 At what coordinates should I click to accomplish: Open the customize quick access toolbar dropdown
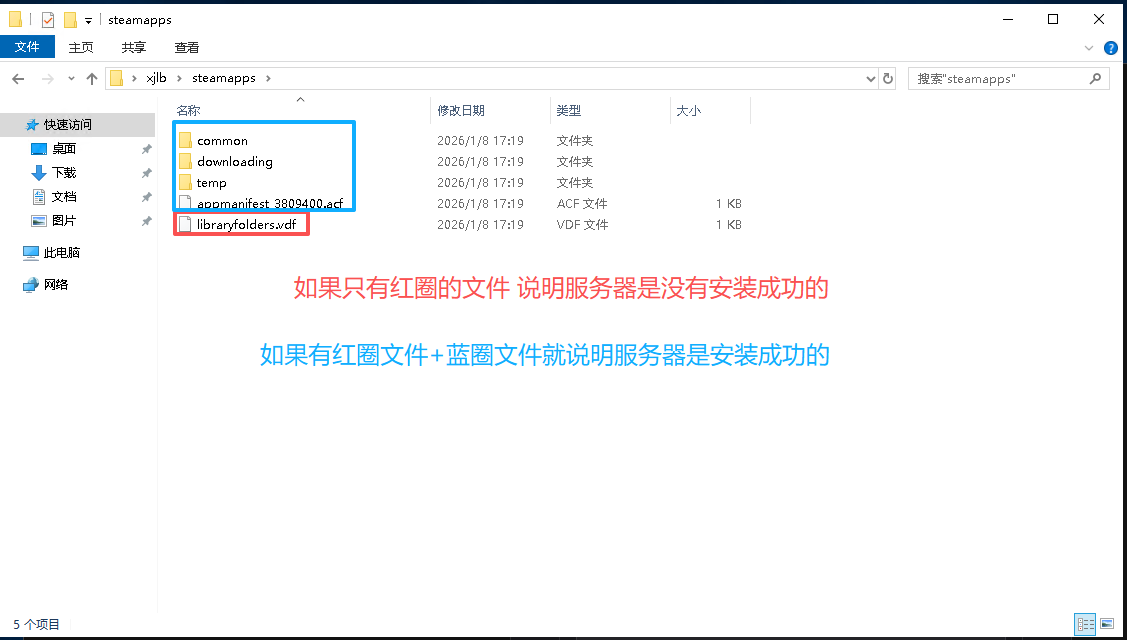(x=89, y=20)
